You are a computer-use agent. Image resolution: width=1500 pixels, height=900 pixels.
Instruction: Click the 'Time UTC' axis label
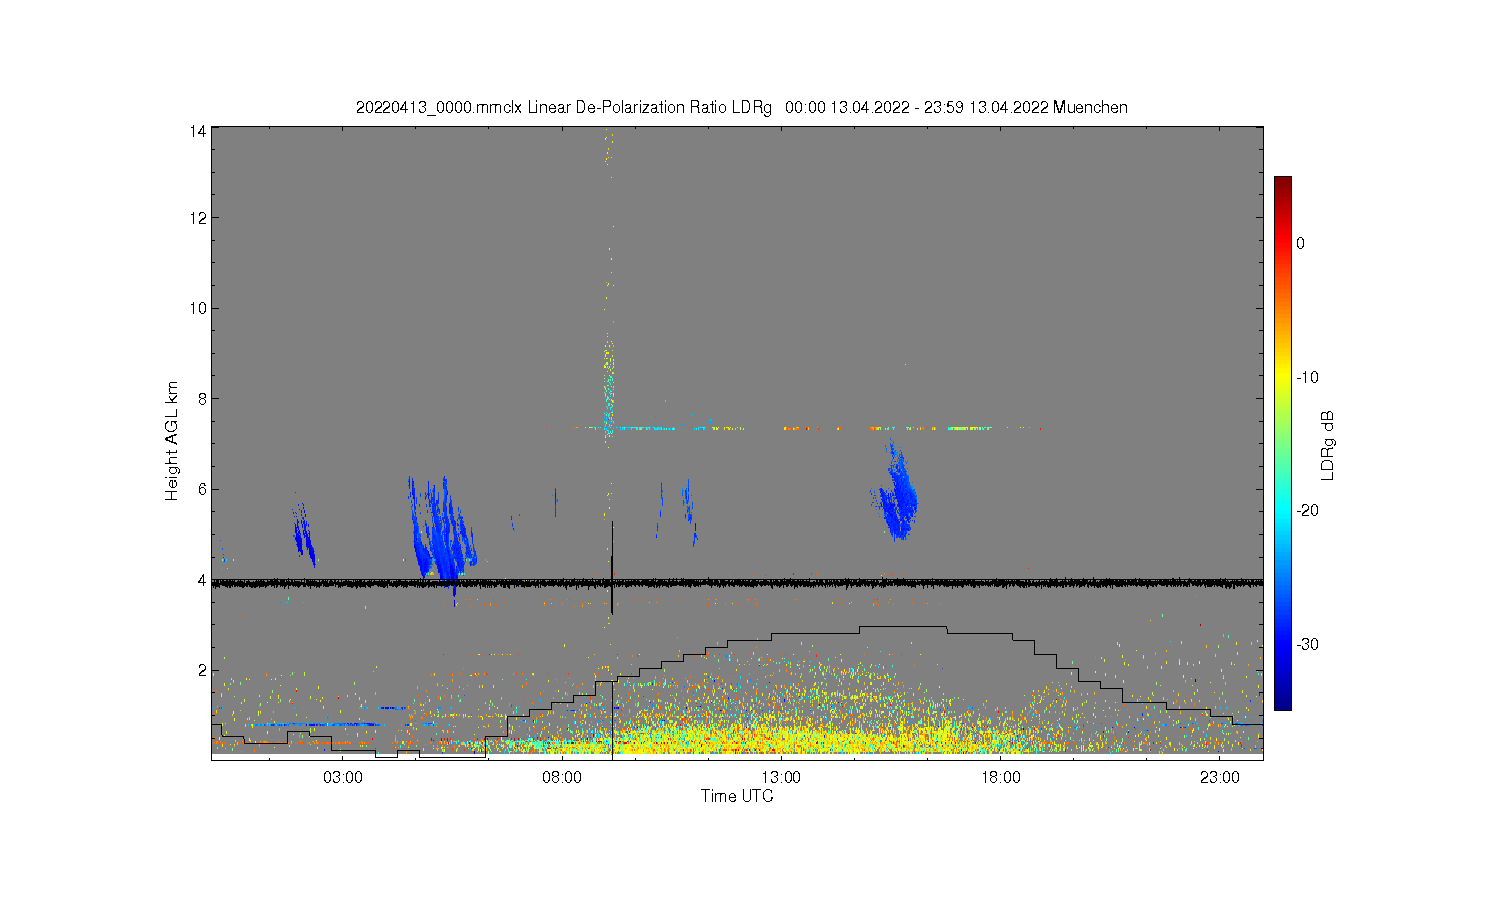[737, 797]
